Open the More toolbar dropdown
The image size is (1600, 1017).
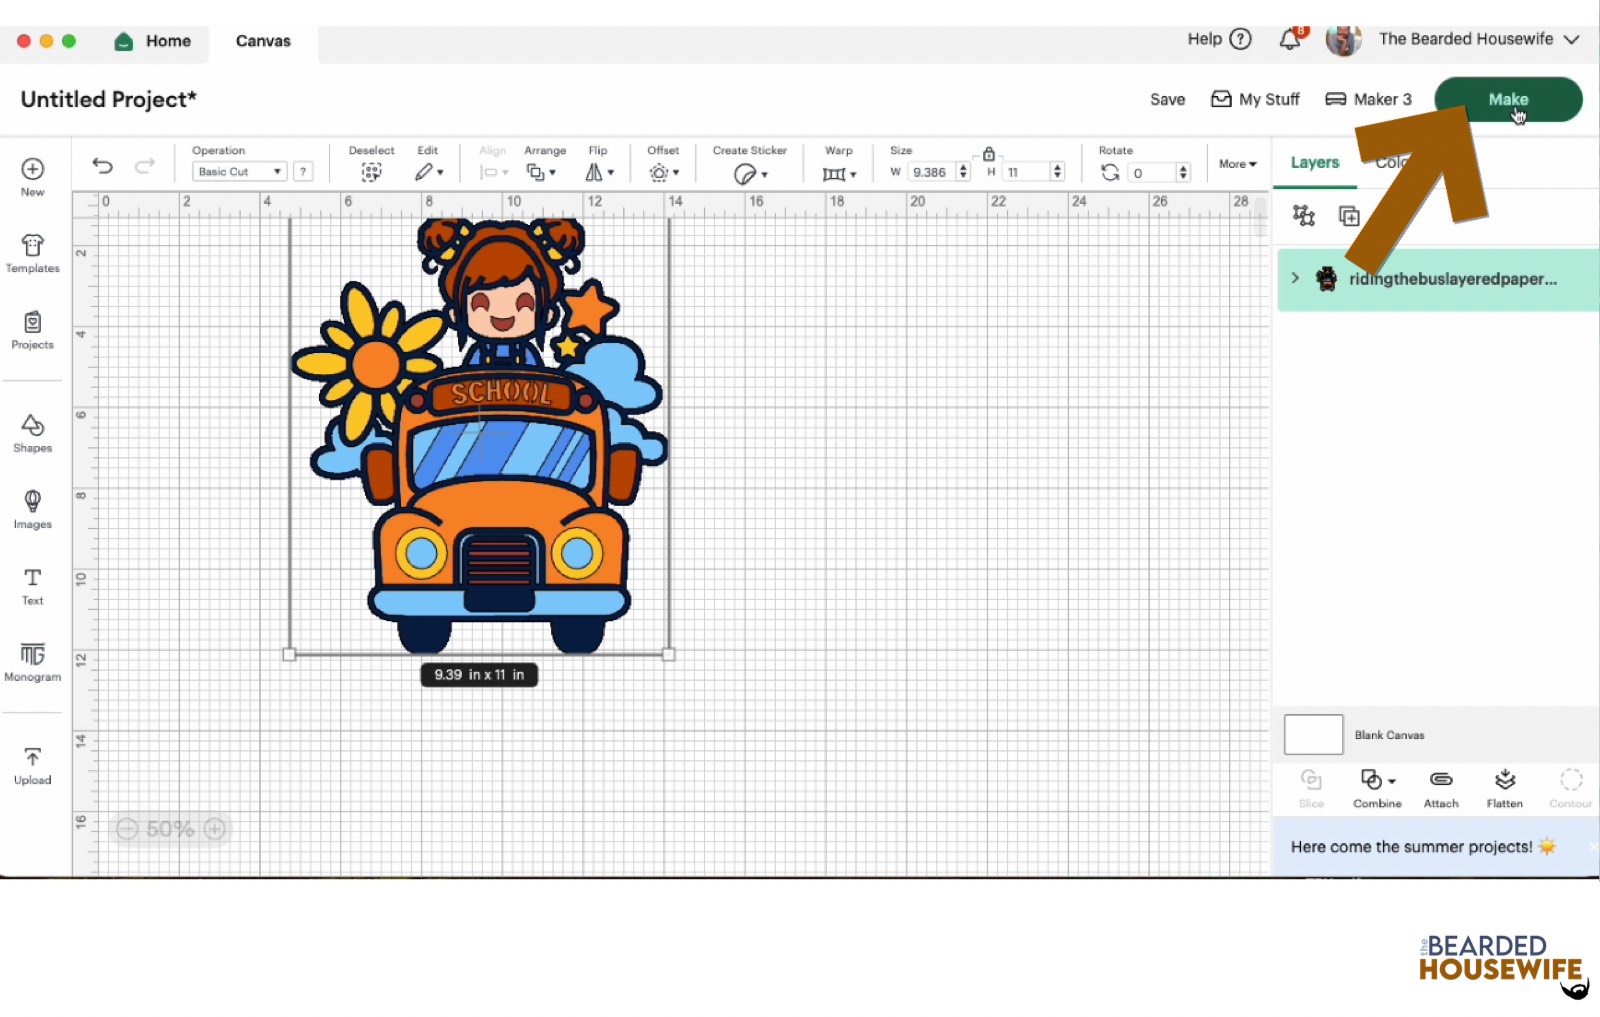[x=1237, y=164]
